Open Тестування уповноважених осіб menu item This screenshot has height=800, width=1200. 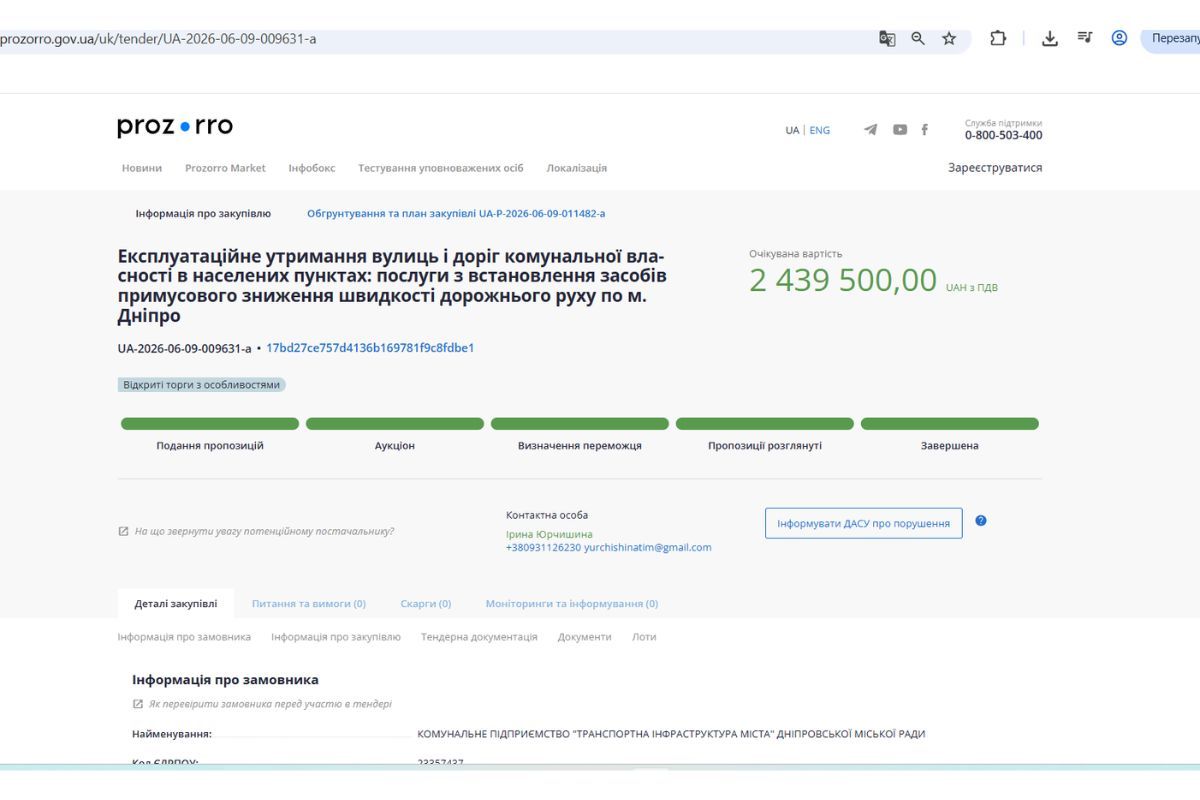click(x=441, y=168)
